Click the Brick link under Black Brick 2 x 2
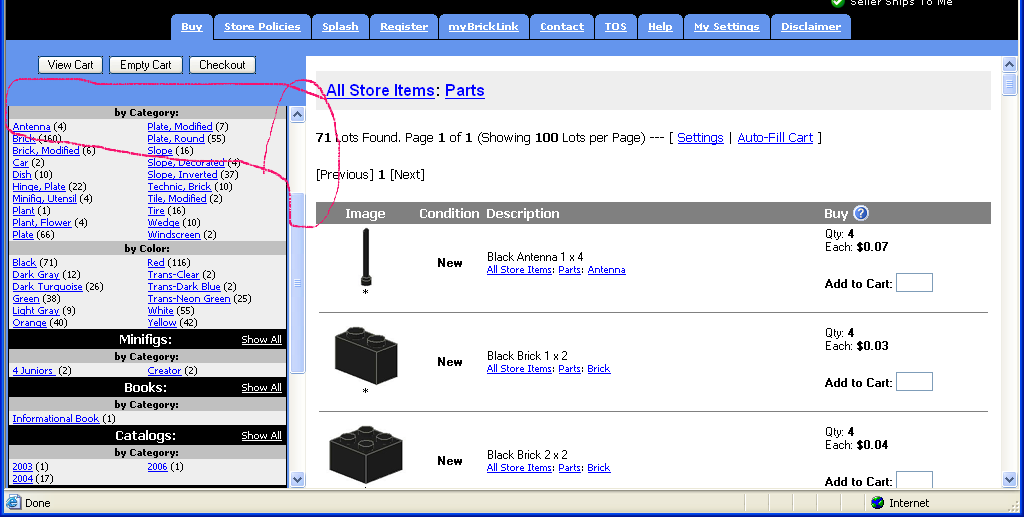Screen dimensions: 1024x517 click(x=598, y=467)
